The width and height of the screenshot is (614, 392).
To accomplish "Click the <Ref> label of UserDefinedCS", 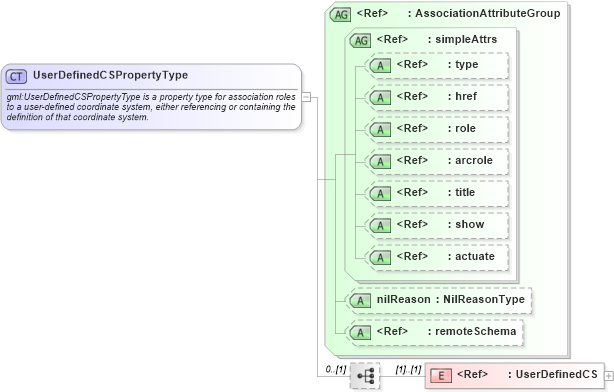I will click(472, 374).
